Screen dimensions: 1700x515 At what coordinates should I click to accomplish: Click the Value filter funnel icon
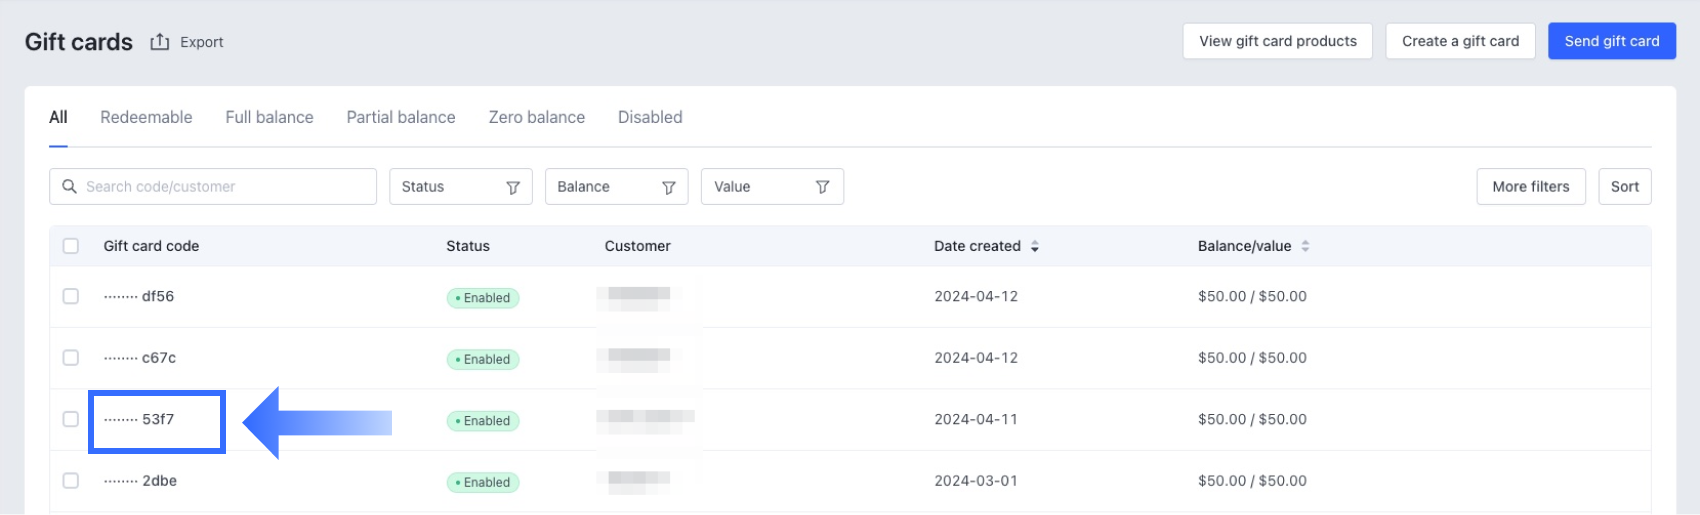click(823, 187)
